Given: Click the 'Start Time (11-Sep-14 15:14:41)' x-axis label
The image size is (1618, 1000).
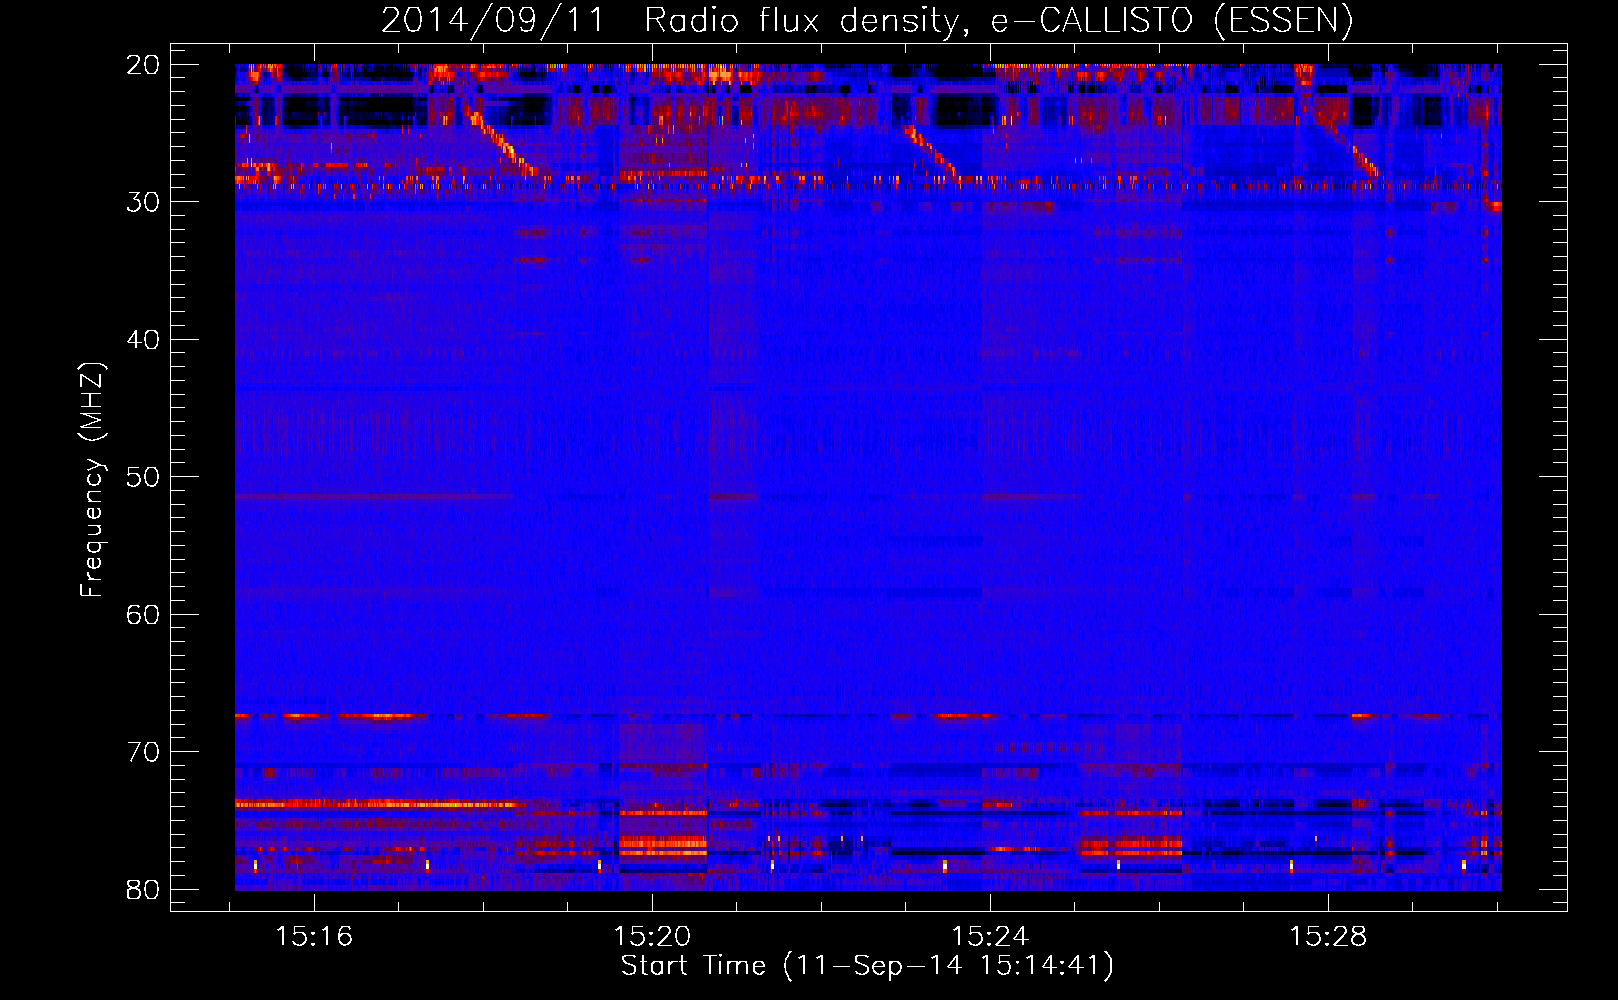Looking at the screenshot, I should pos(867,966).
